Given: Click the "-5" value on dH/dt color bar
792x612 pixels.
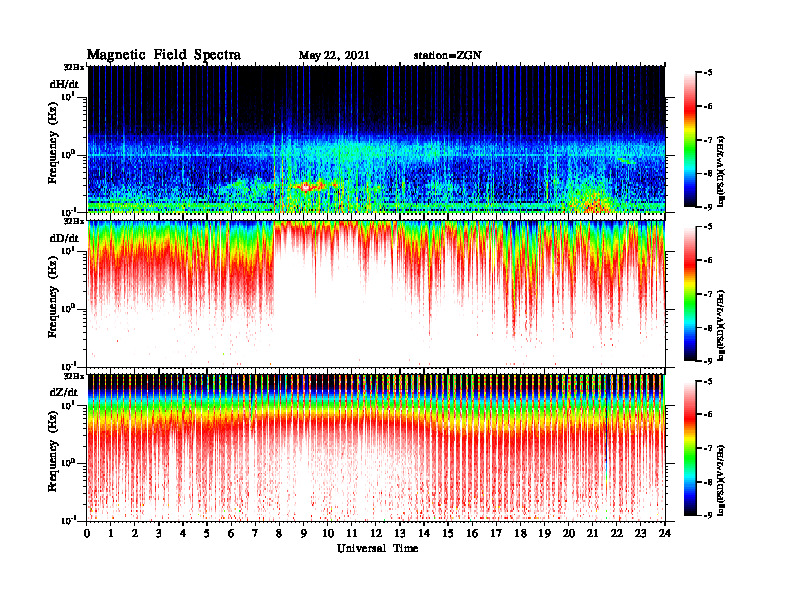Looking at the screenshot, I should (708, 73).
